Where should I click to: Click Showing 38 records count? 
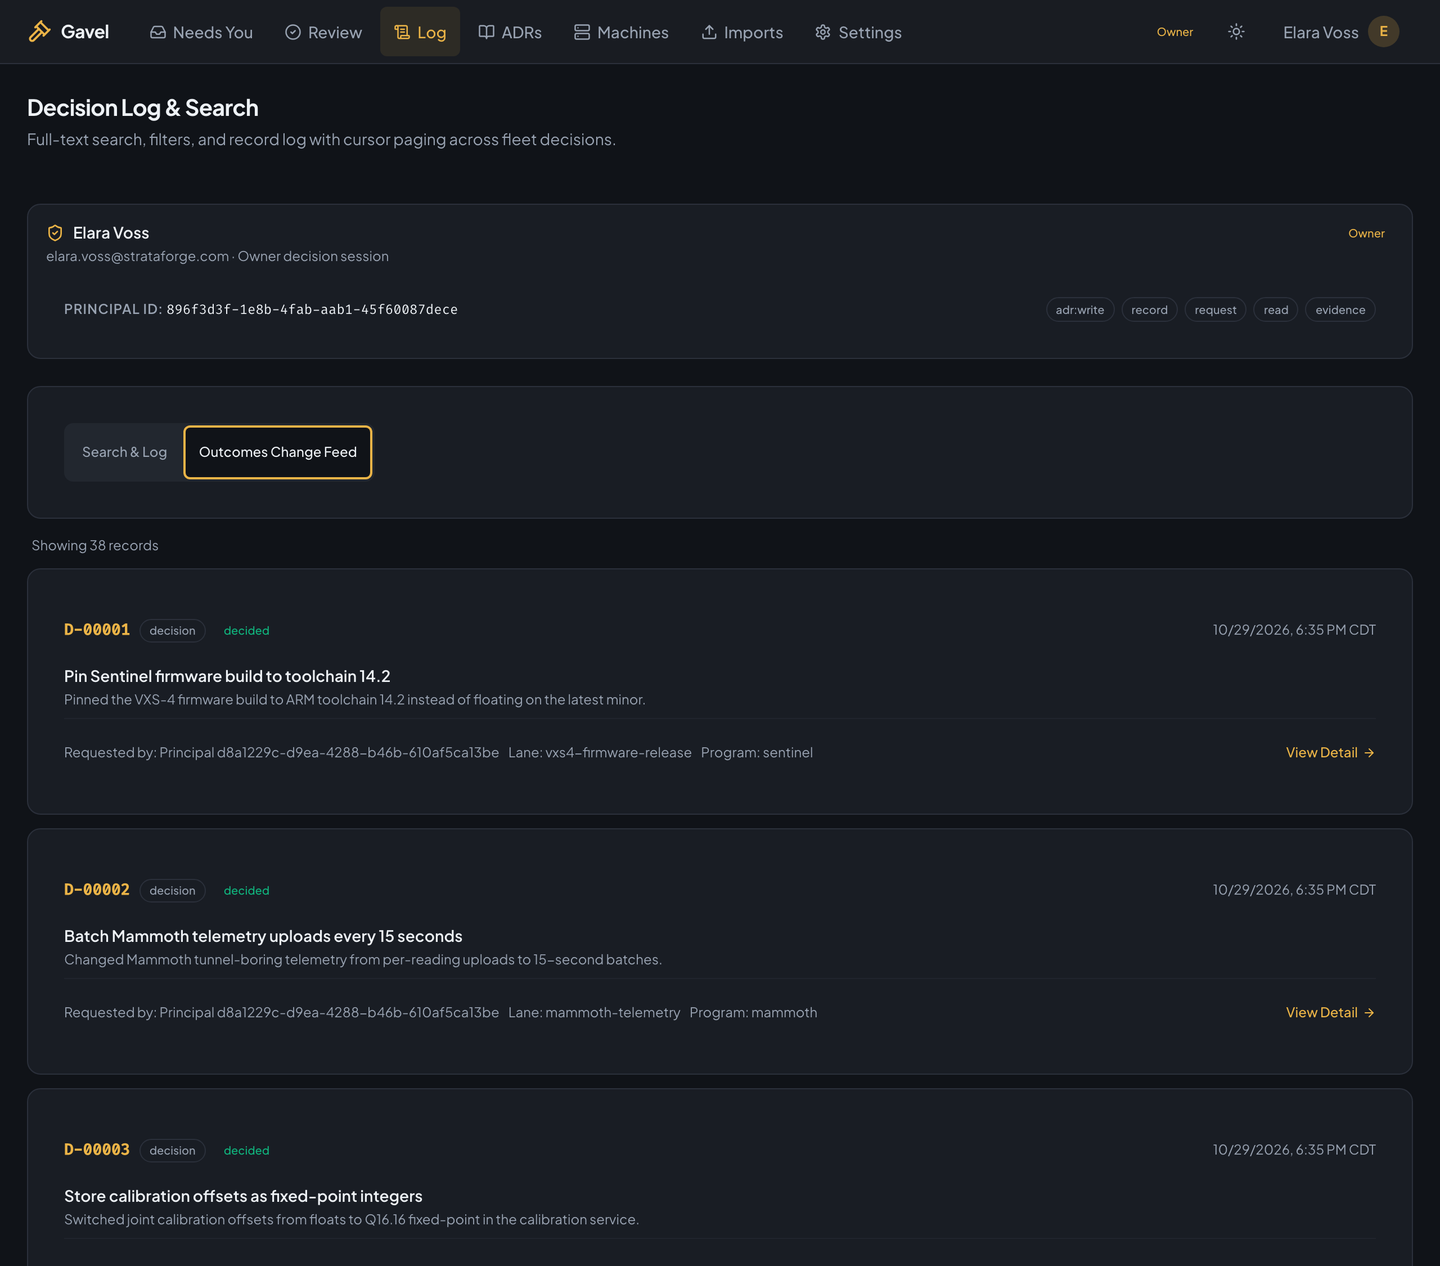(95, 545)
